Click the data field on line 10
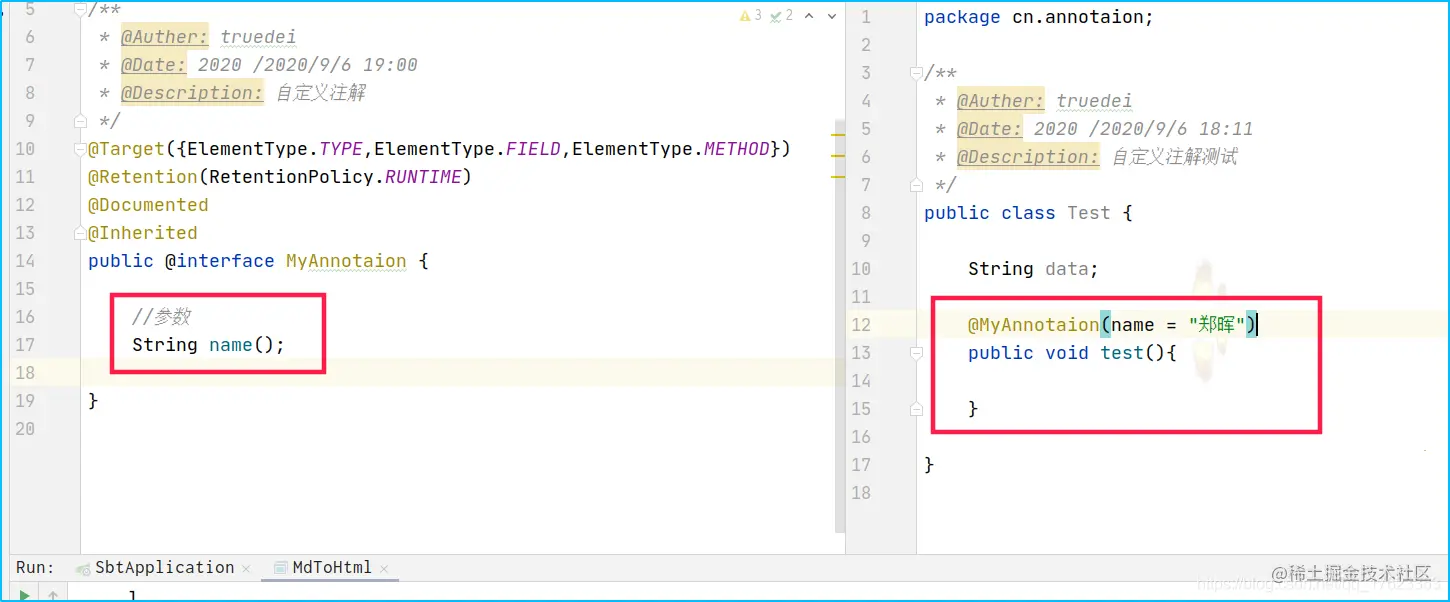This screenshot has height=602, width=1450. 1067,269
